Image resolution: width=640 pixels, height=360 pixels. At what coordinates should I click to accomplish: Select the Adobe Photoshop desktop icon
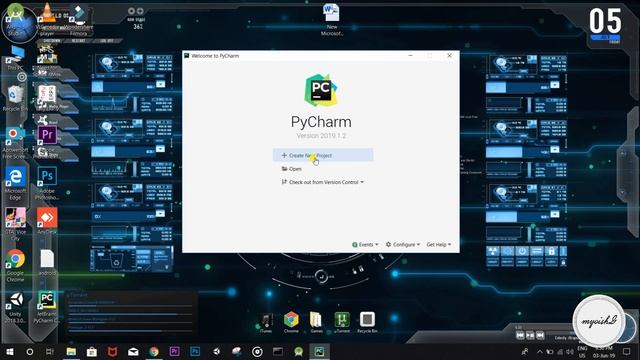click(47, 183)
